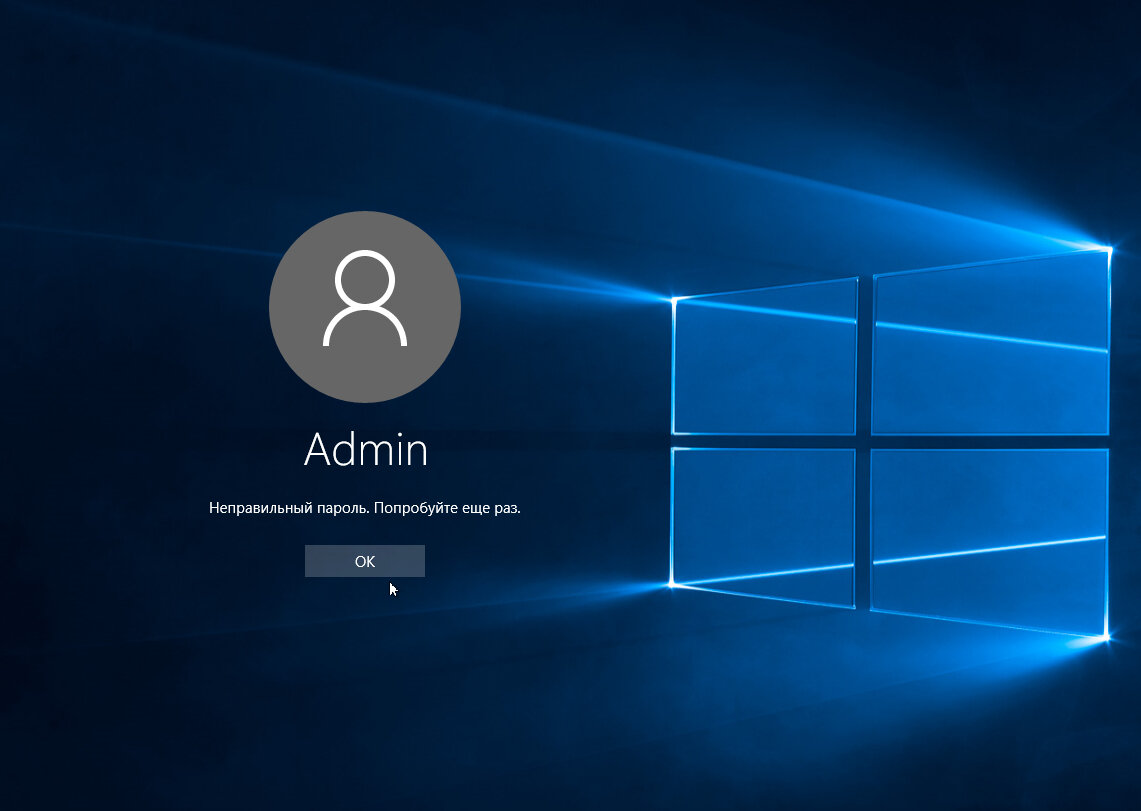Click the OK button
Screen dimensions: 1141x811
pyautogui.click(x=365, y=561)
